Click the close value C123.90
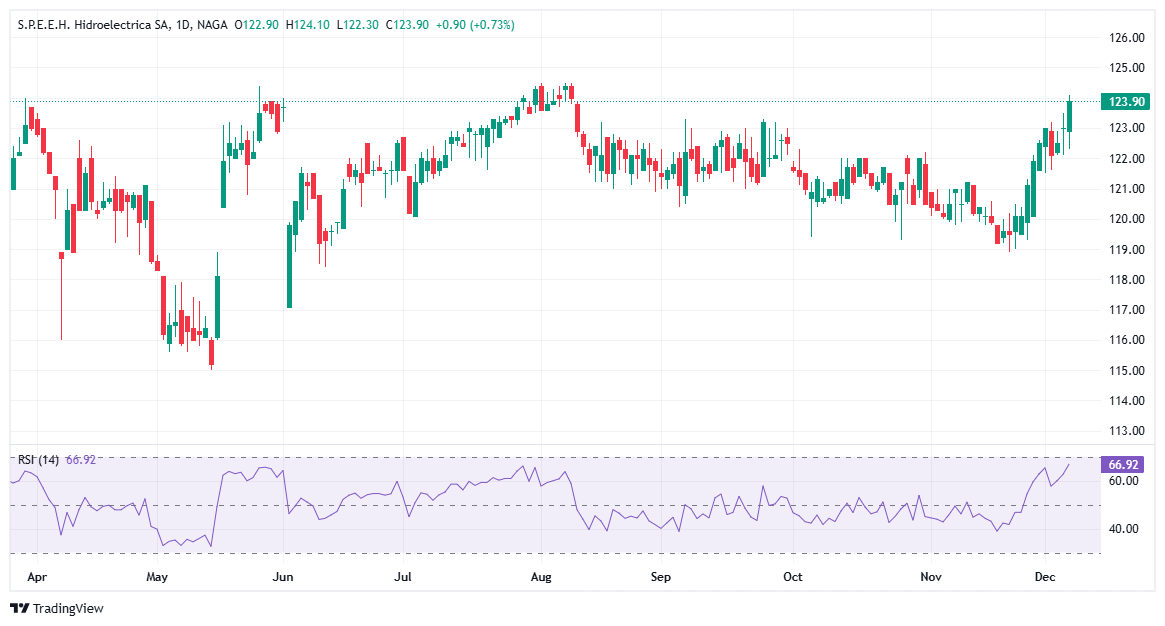Viewport: 1165px width, 626px height. tap(407, 25)
